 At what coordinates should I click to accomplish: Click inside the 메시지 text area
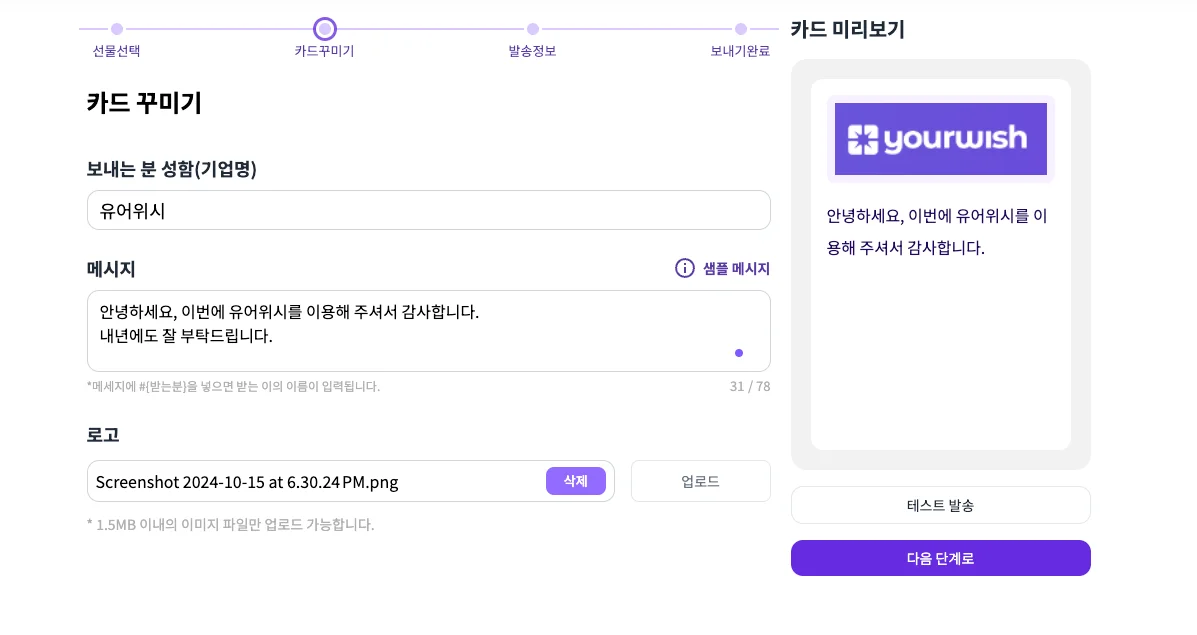pyautogui.click(x=428, y=325)
